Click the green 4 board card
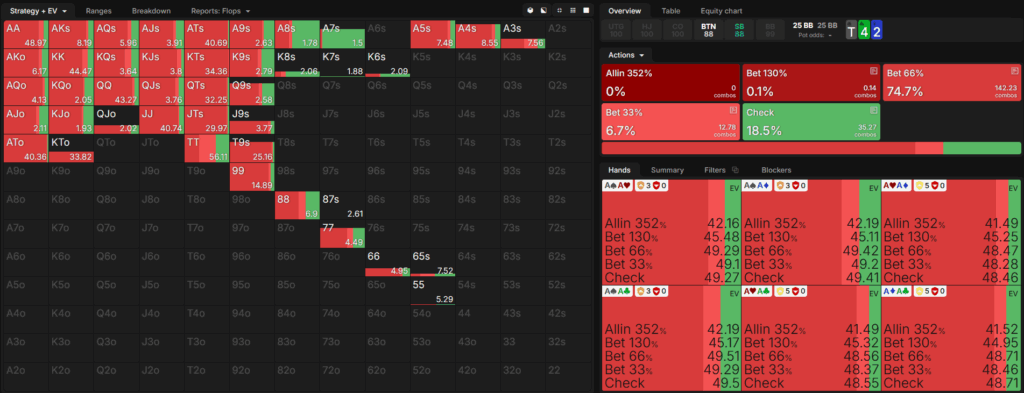Image resolution: width=1024 pixels, height=393 pixels. pyautogui.click(x=864, y=30)
